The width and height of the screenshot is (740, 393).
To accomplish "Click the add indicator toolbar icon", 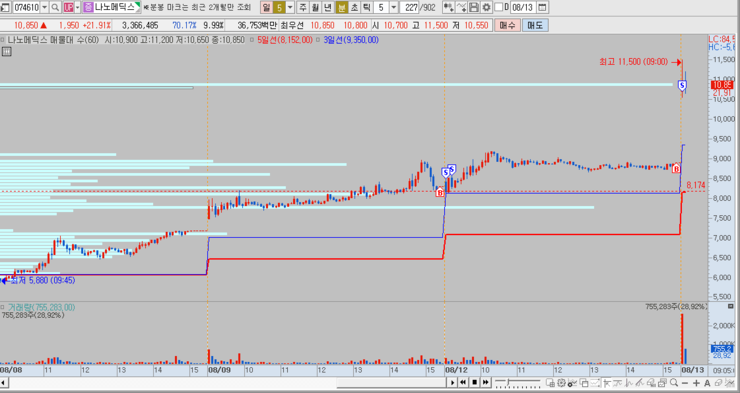I will [x=448, y=7].
